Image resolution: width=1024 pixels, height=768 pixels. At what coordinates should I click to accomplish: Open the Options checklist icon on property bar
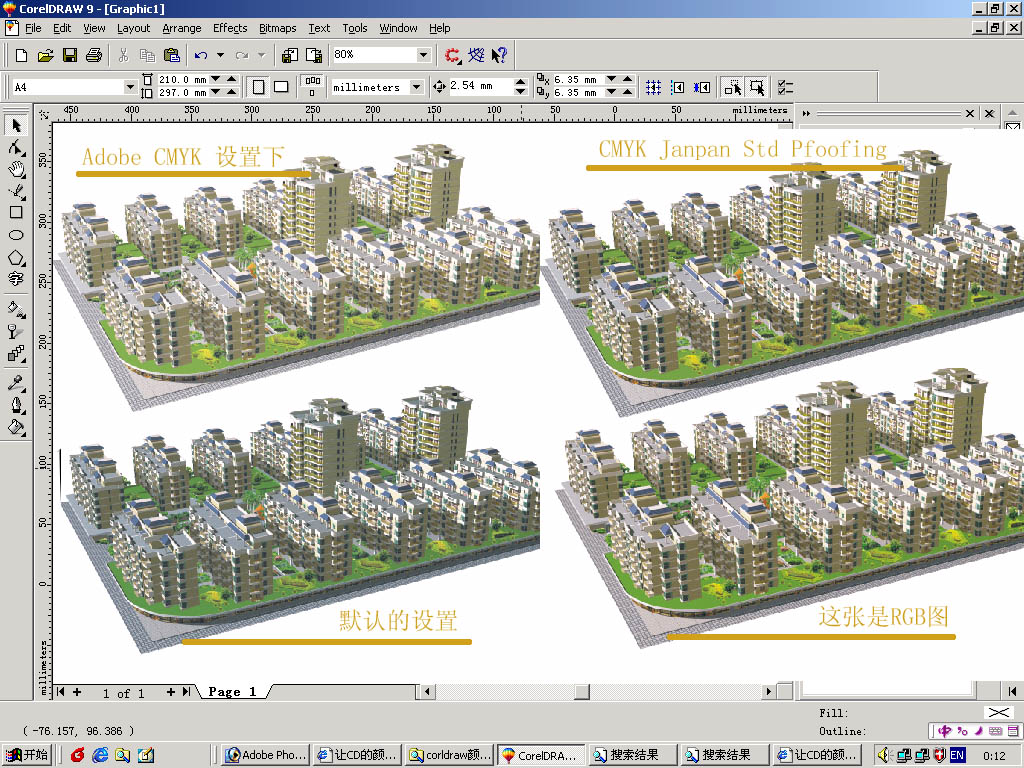[786, 87]
